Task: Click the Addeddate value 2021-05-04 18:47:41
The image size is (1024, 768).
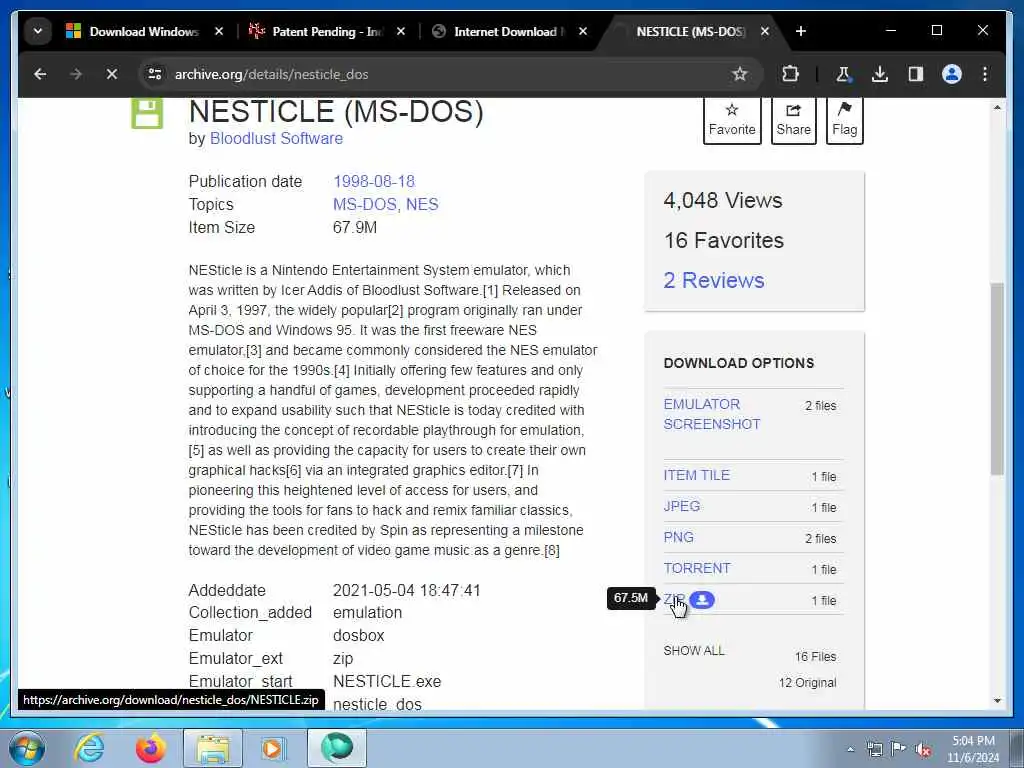Action: coord(407,590)
